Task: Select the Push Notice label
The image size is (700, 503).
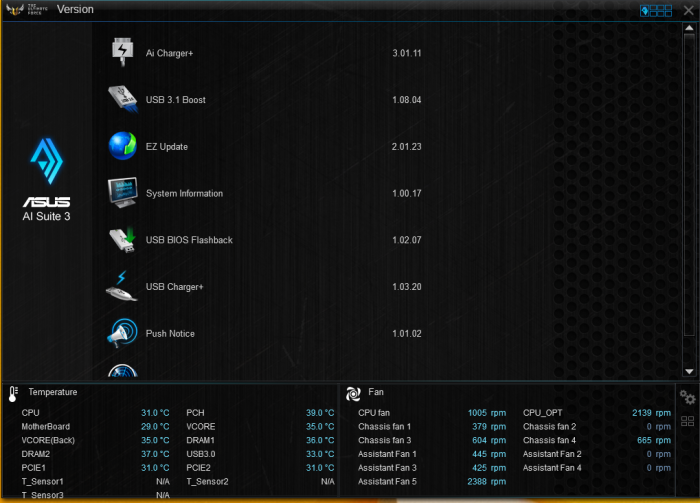Action: [170, 334]
